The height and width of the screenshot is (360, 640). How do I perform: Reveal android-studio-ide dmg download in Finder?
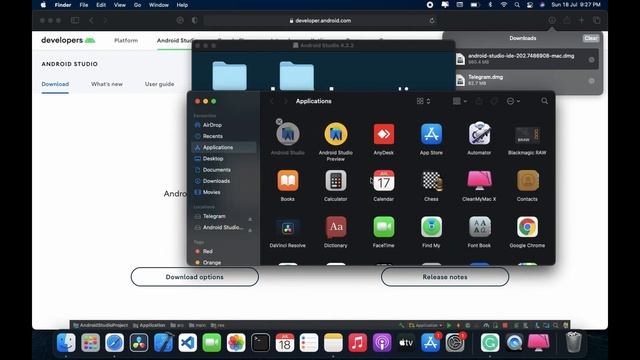coord(591,60)
